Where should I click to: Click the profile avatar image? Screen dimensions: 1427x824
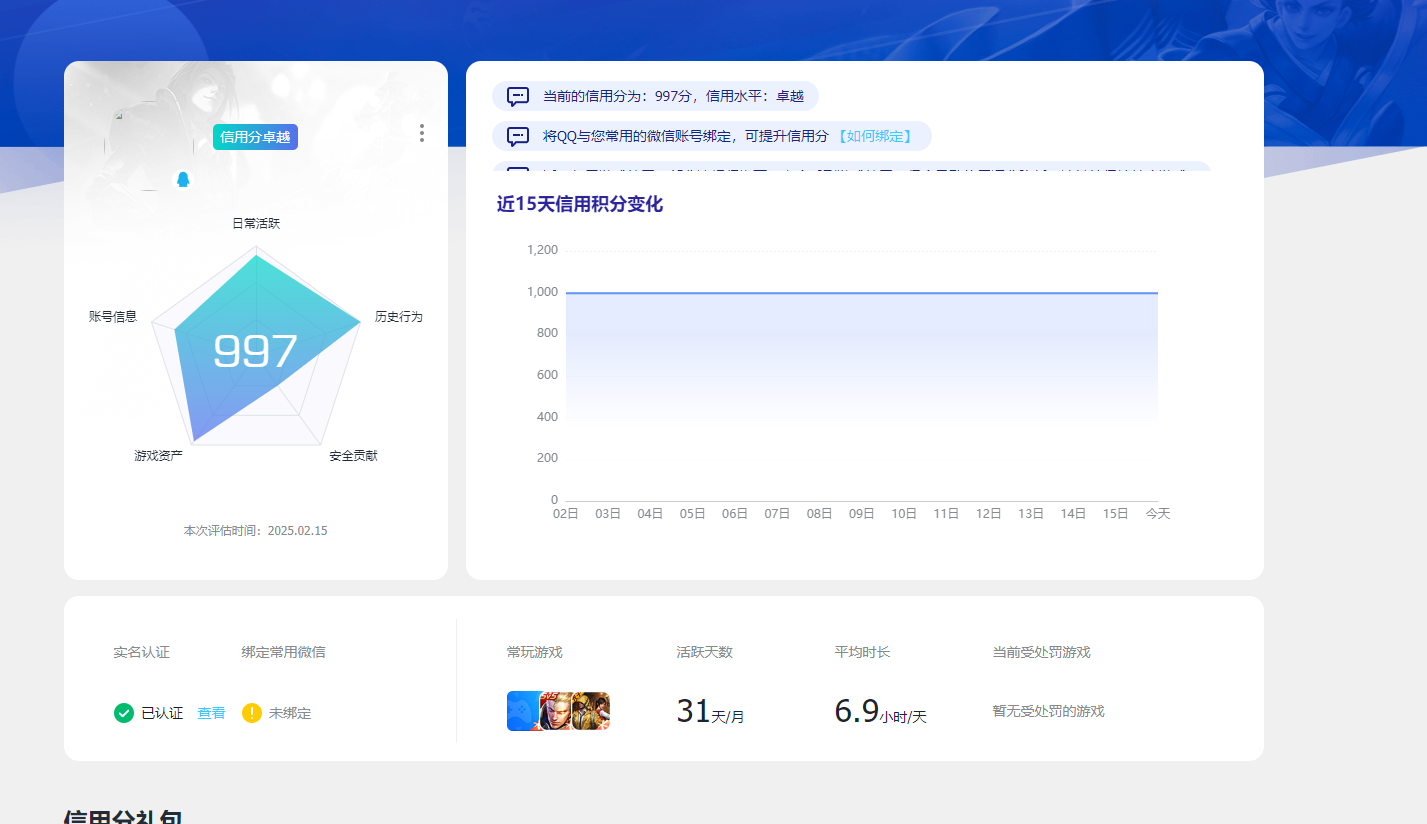[149, 147]
